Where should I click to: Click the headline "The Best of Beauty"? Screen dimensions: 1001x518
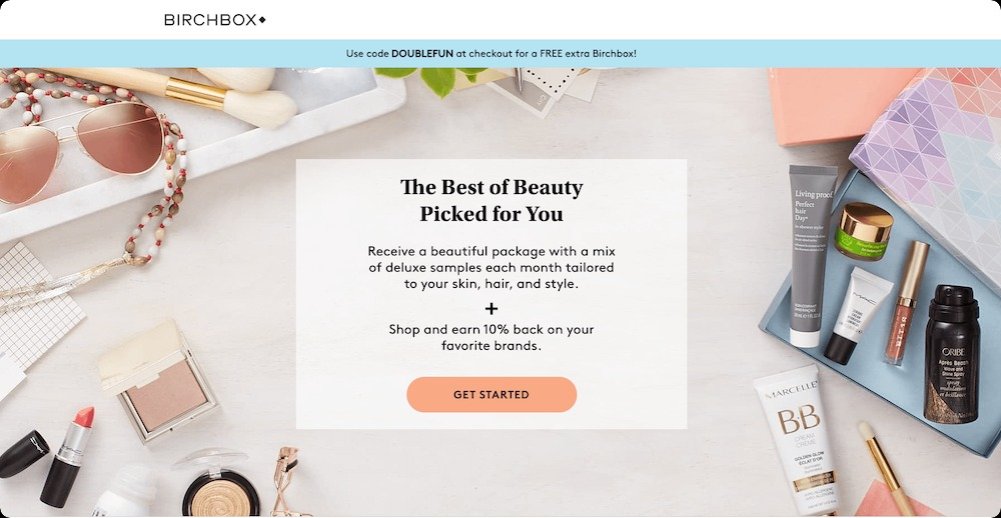tap(492, 188)
